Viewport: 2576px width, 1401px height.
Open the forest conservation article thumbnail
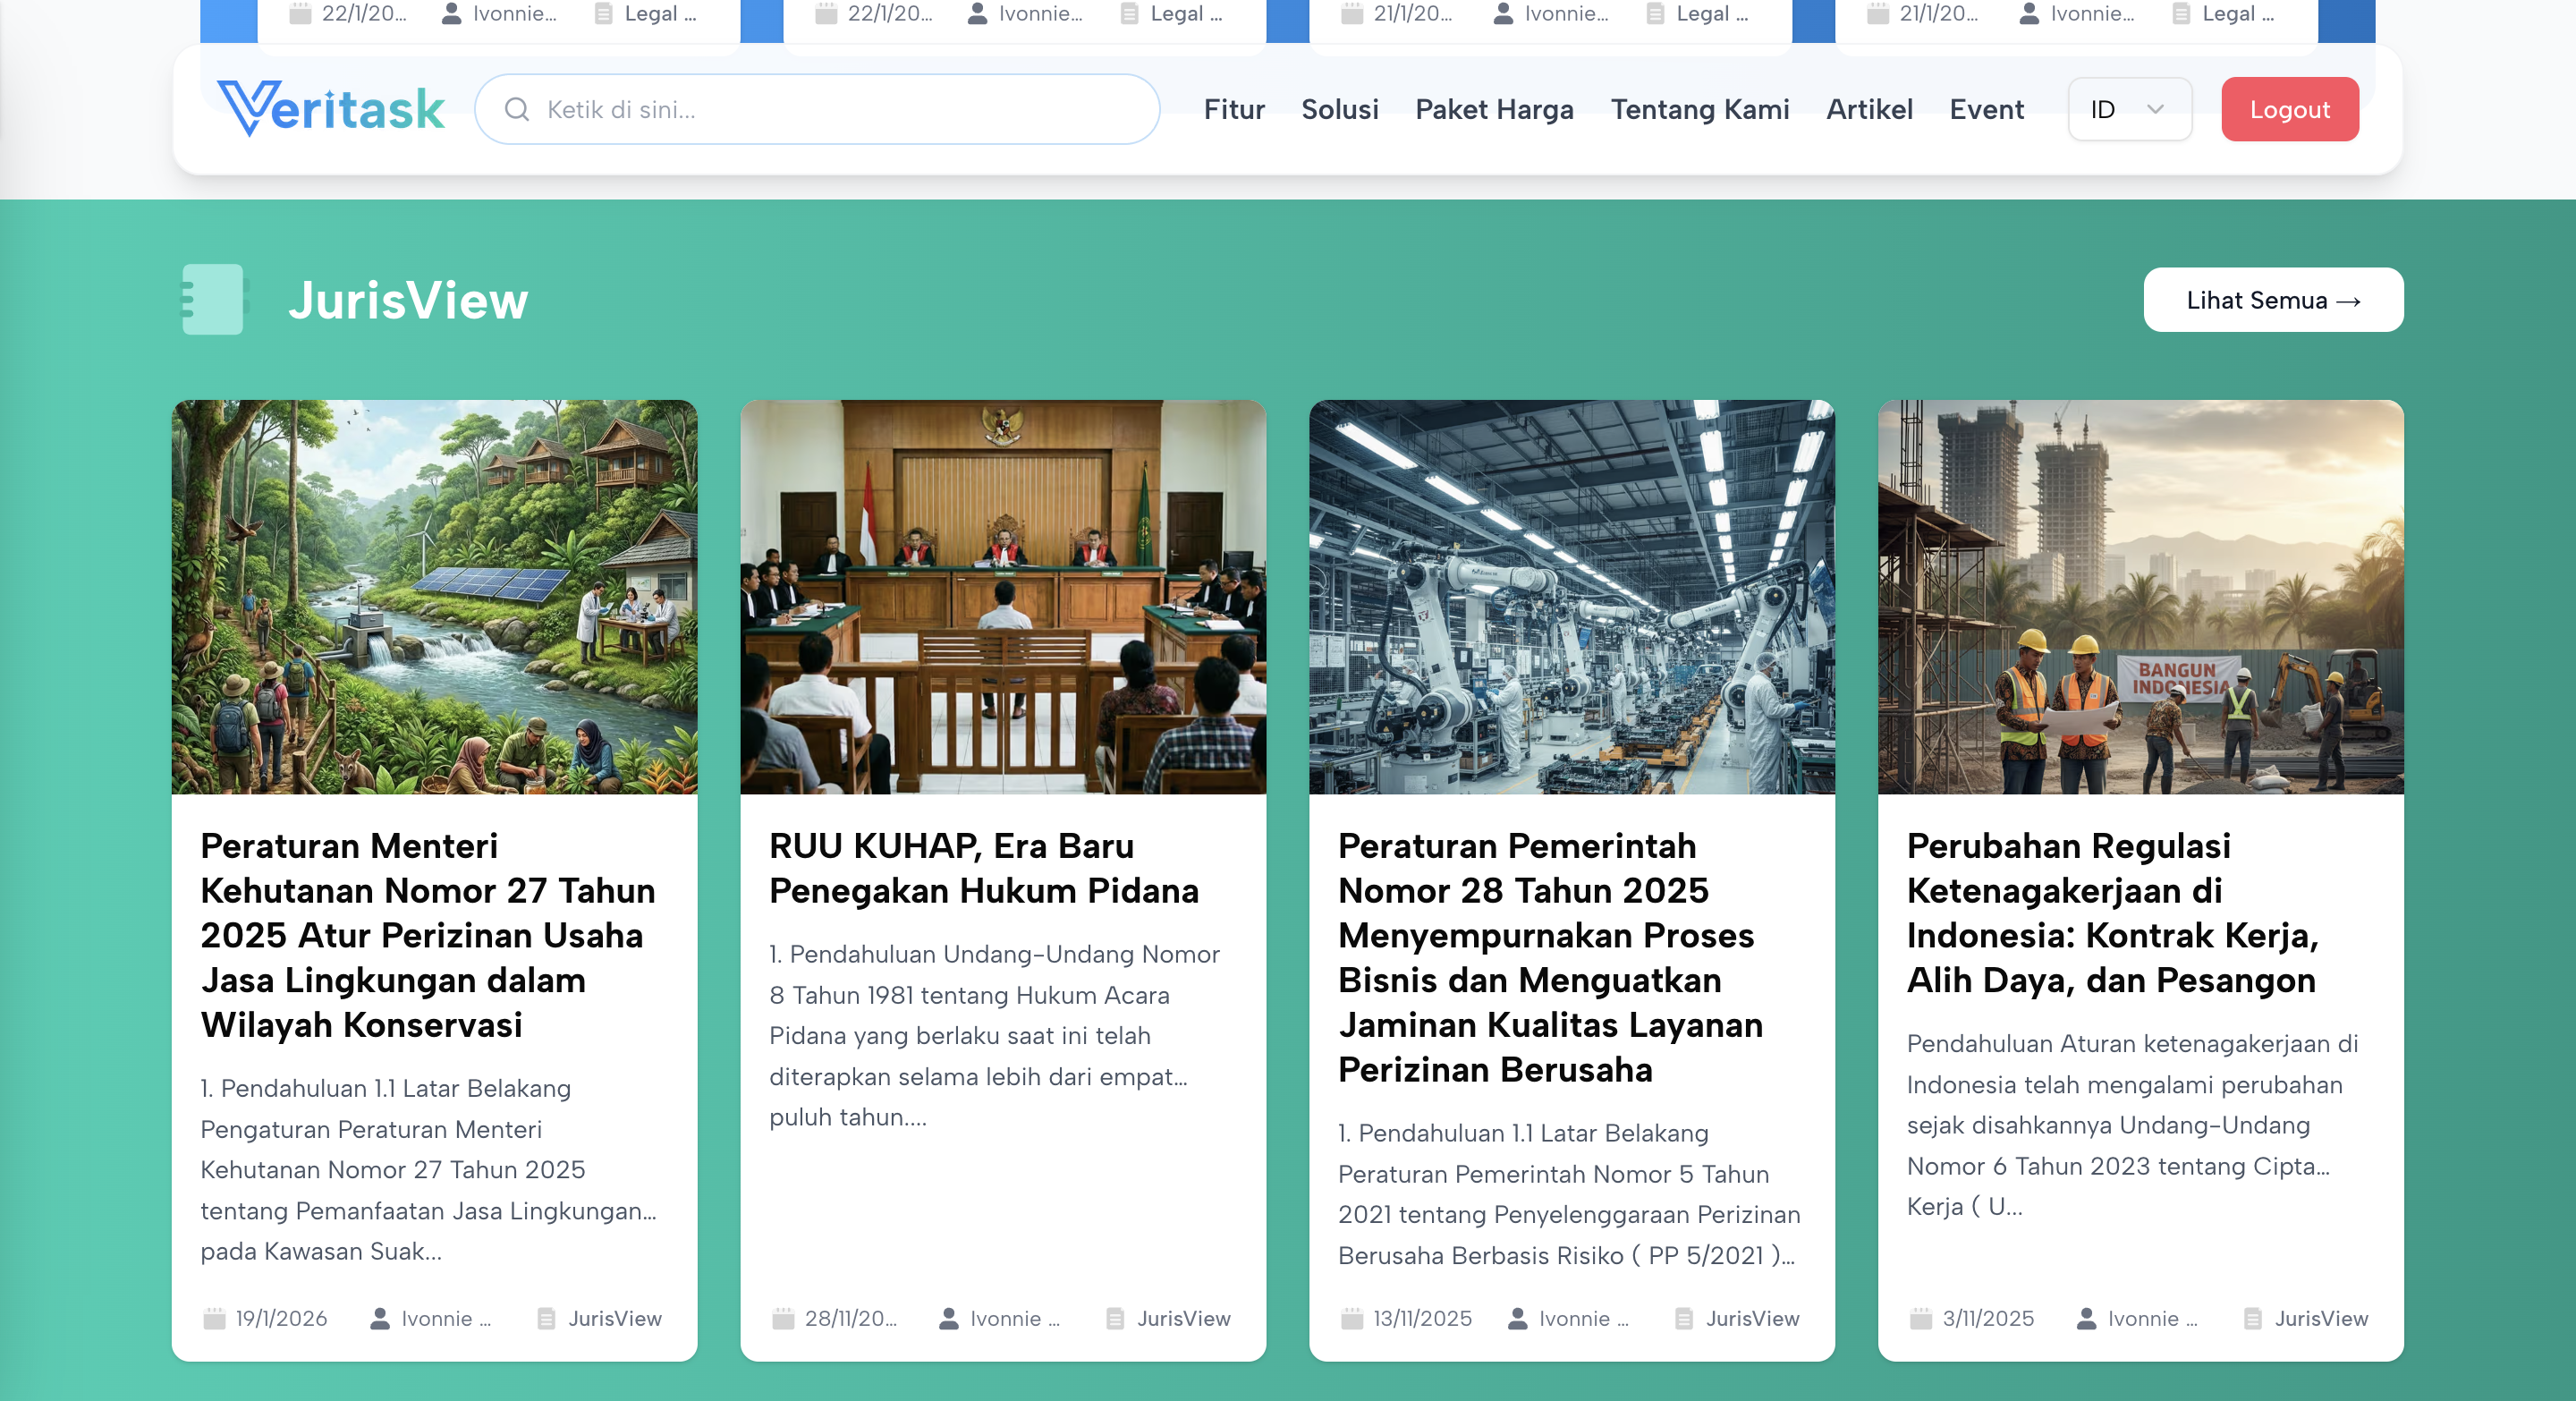tap(434, 597)
